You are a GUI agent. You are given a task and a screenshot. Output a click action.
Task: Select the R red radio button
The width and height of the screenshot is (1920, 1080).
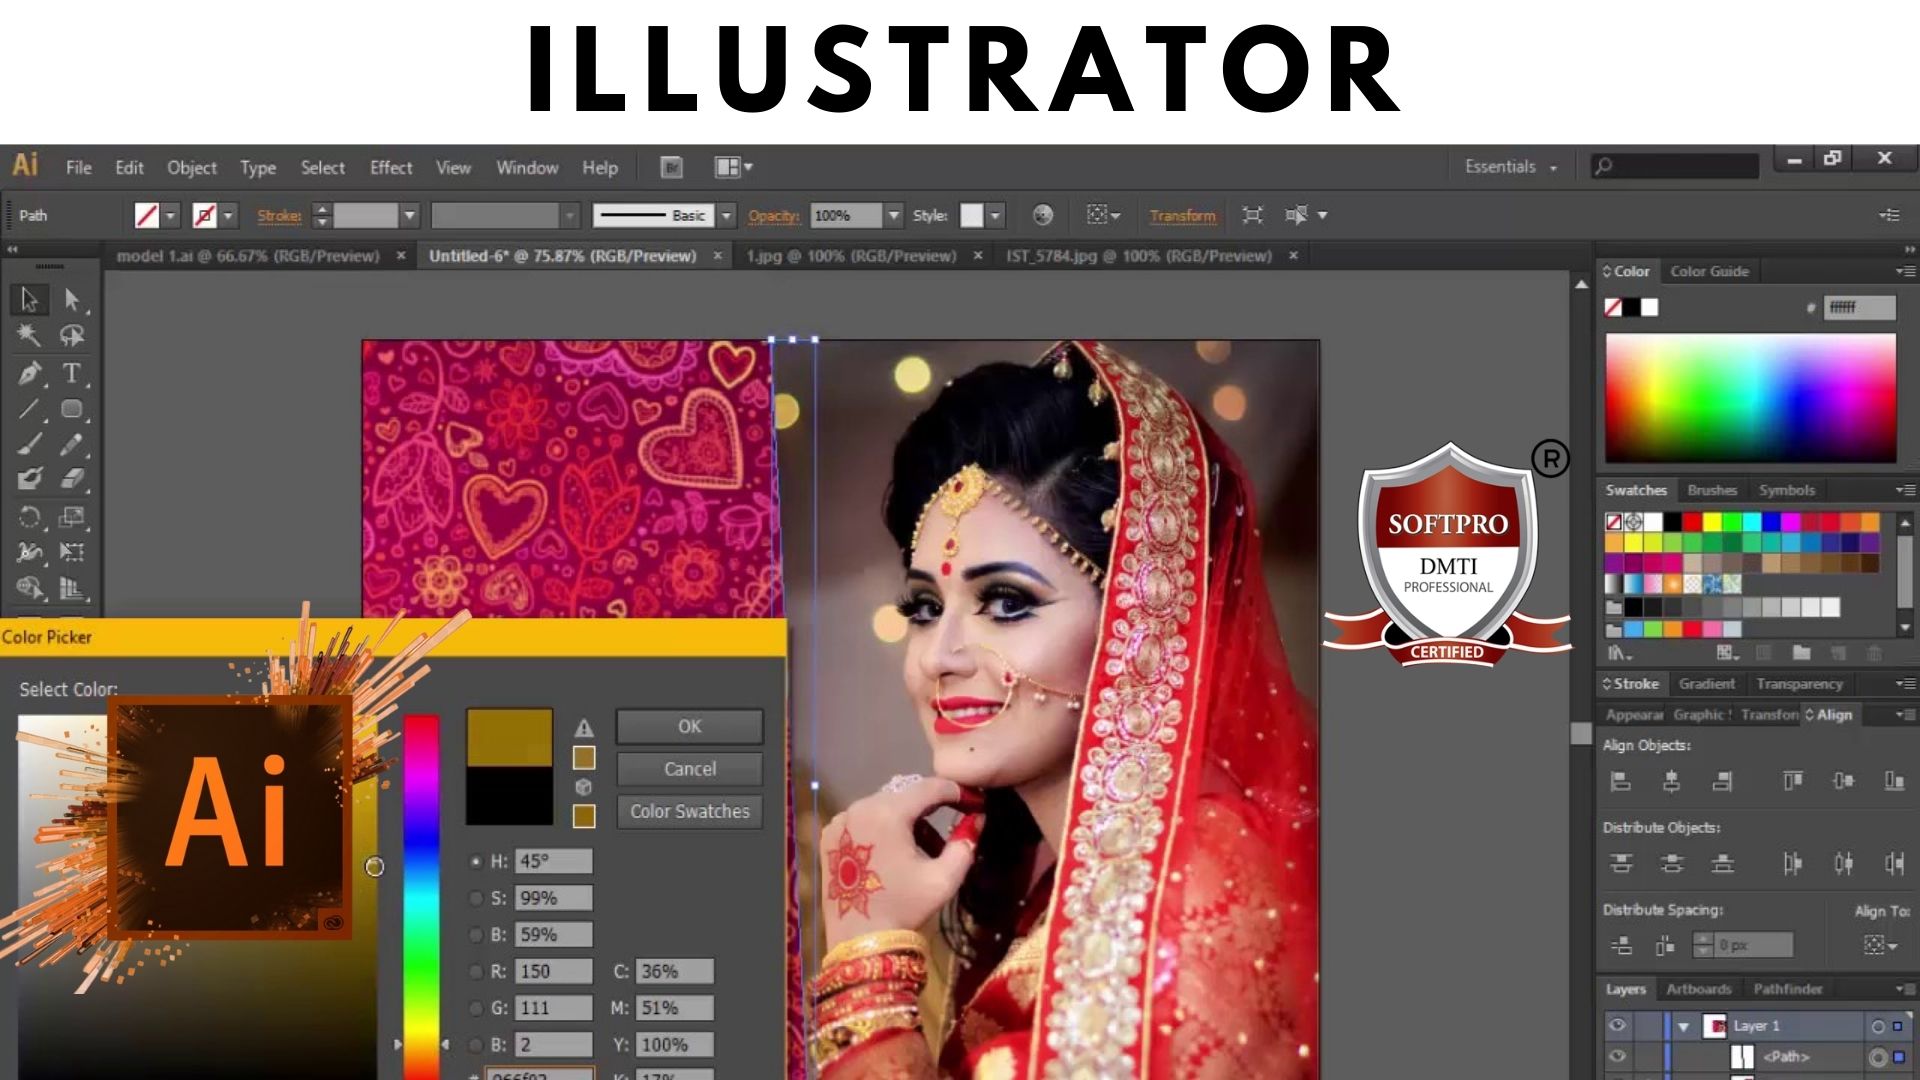tap(476, 971)
